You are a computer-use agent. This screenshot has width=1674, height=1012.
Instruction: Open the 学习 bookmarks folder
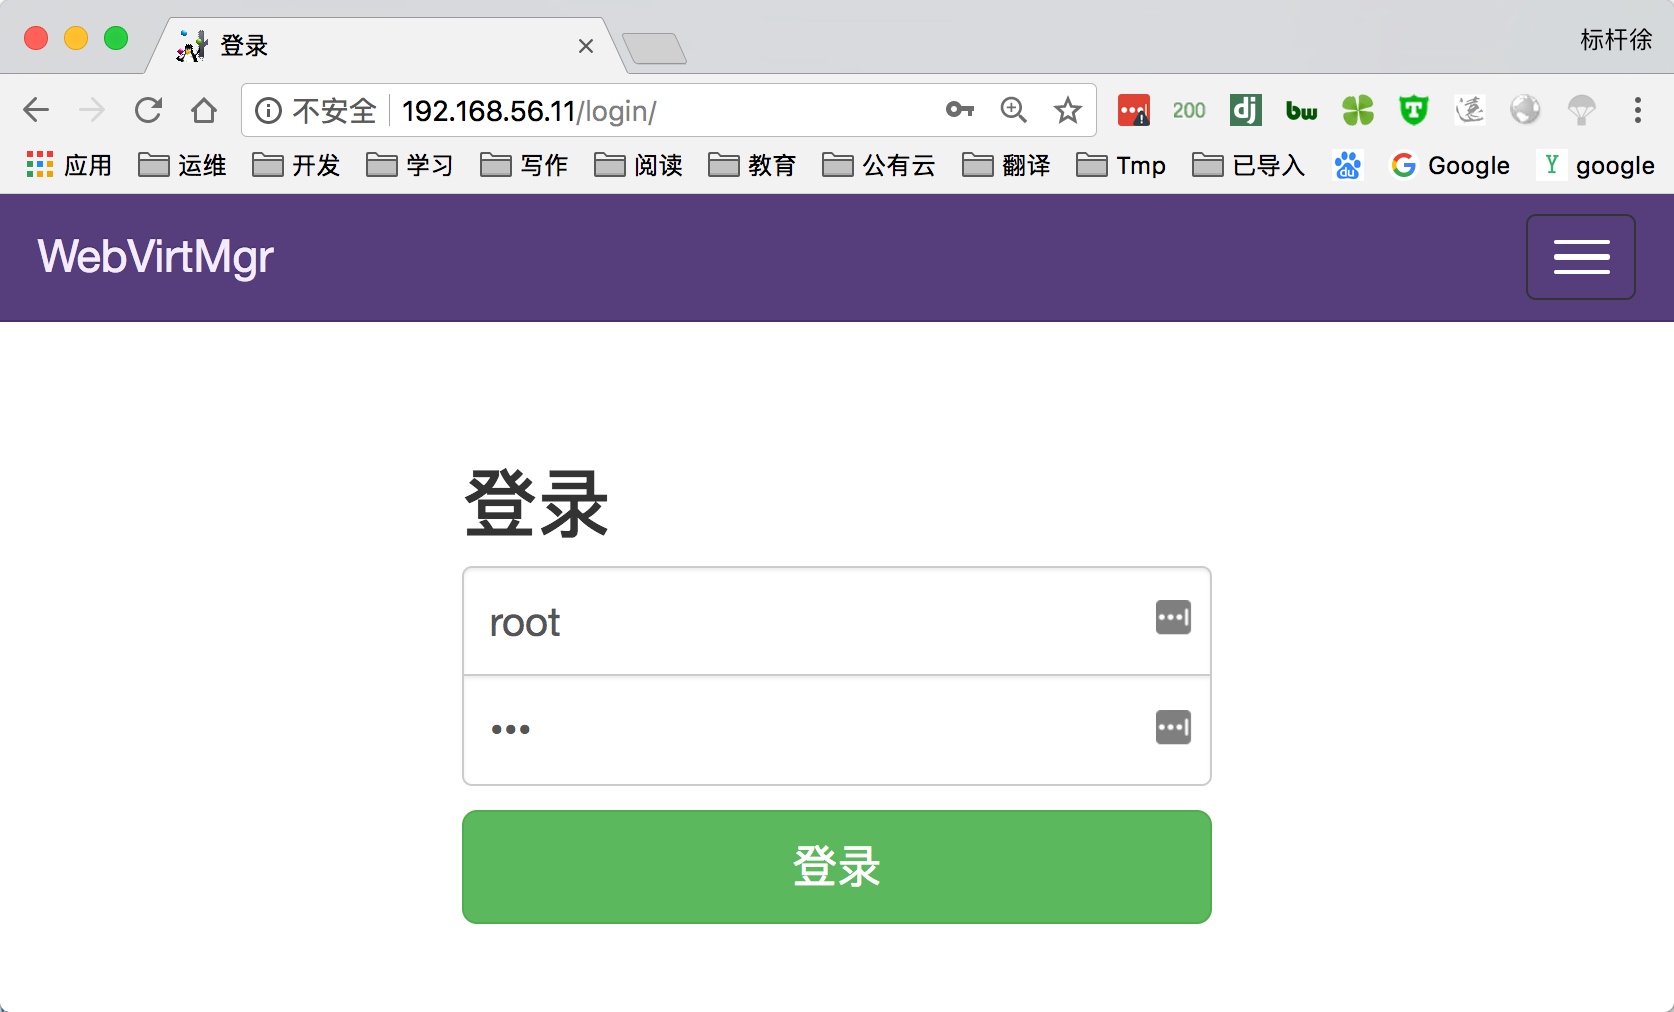410,165
